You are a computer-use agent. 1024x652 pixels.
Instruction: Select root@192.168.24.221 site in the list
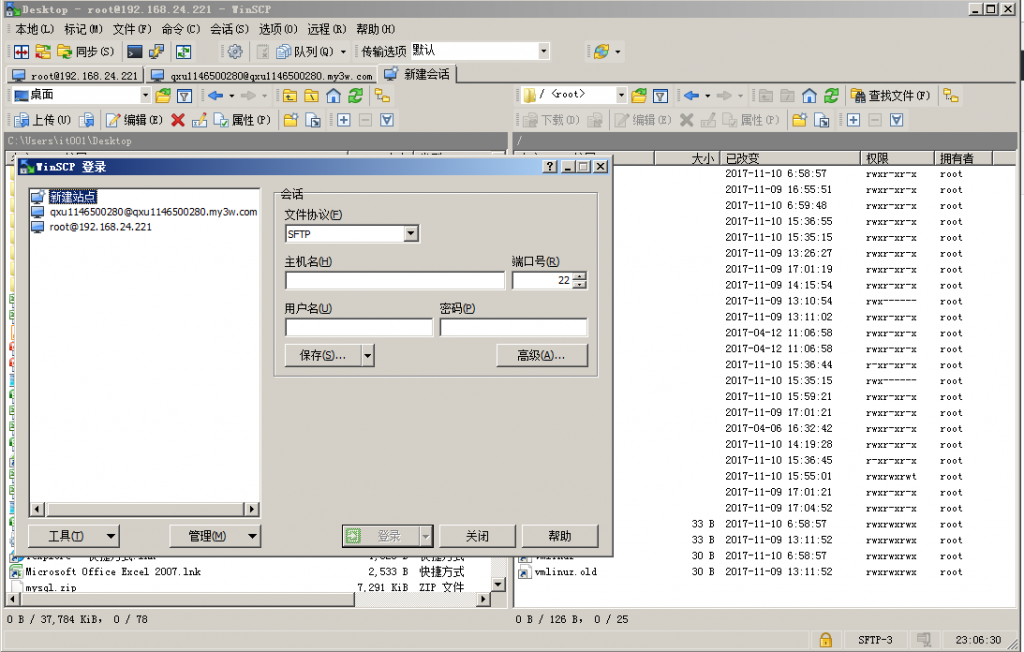(x=100, y=227)
